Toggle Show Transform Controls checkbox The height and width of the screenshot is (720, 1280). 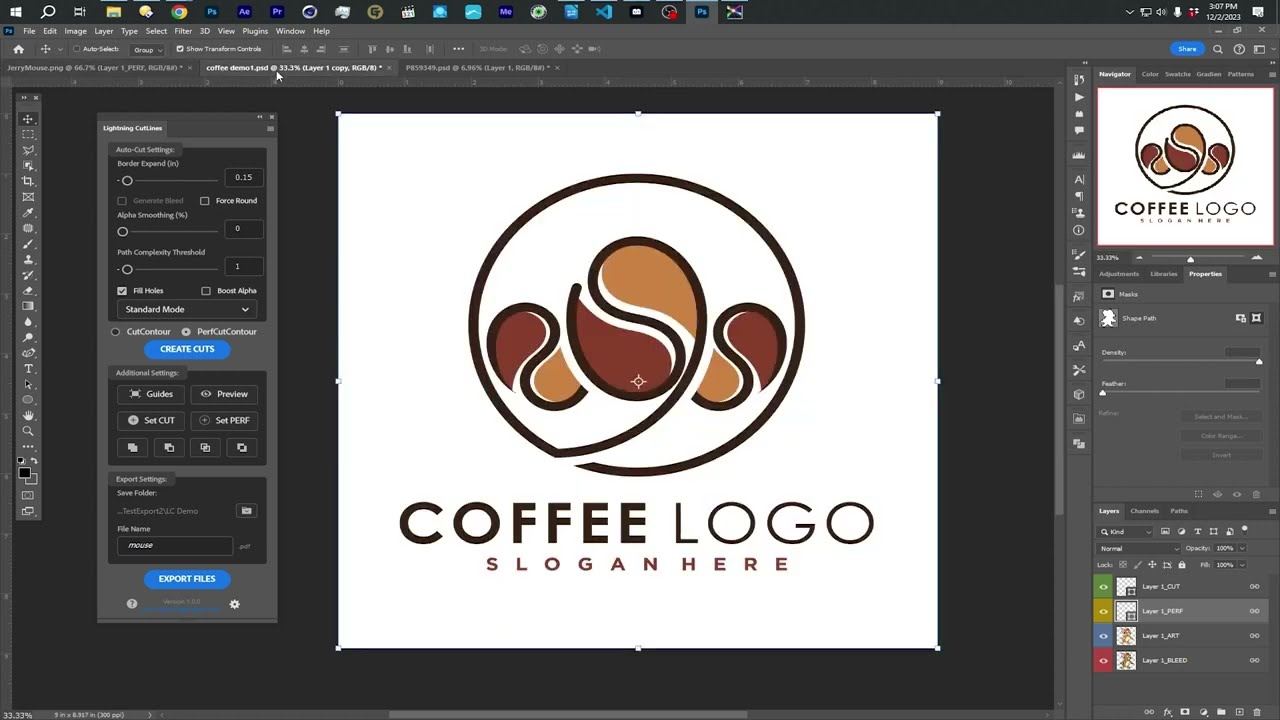pos(180,49)
